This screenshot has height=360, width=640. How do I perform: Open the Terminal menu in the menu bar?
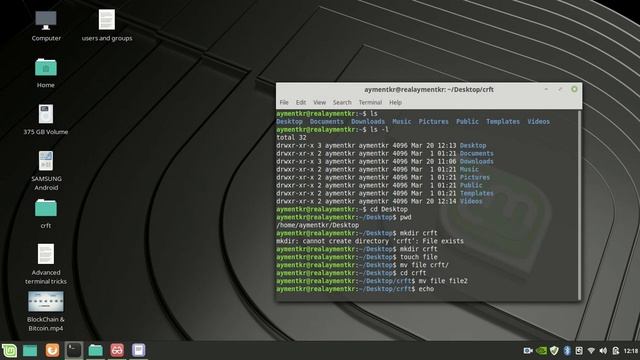(x=370, y=102)
